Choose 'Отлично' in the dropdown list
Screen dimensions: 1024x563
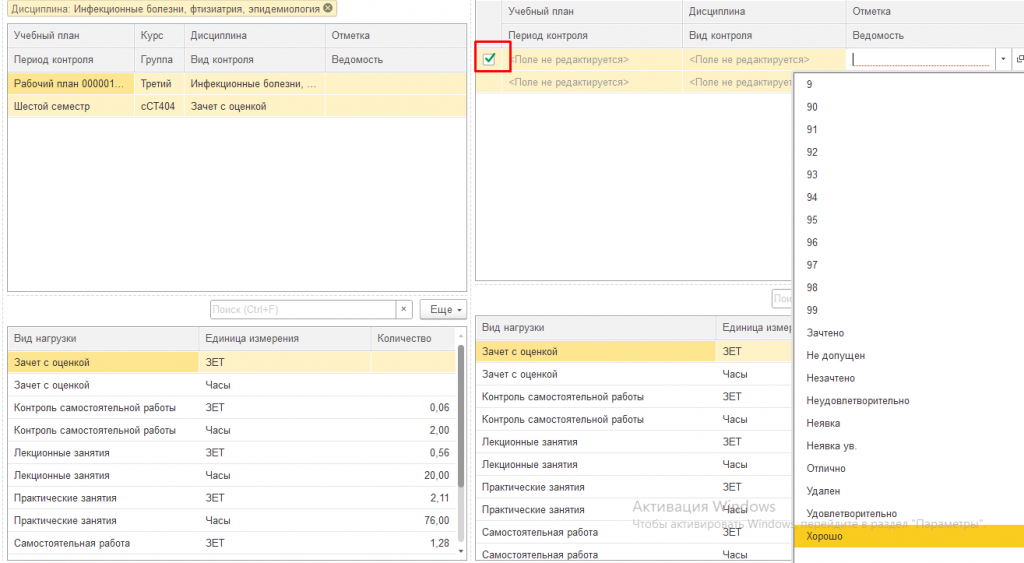(826, 469)
